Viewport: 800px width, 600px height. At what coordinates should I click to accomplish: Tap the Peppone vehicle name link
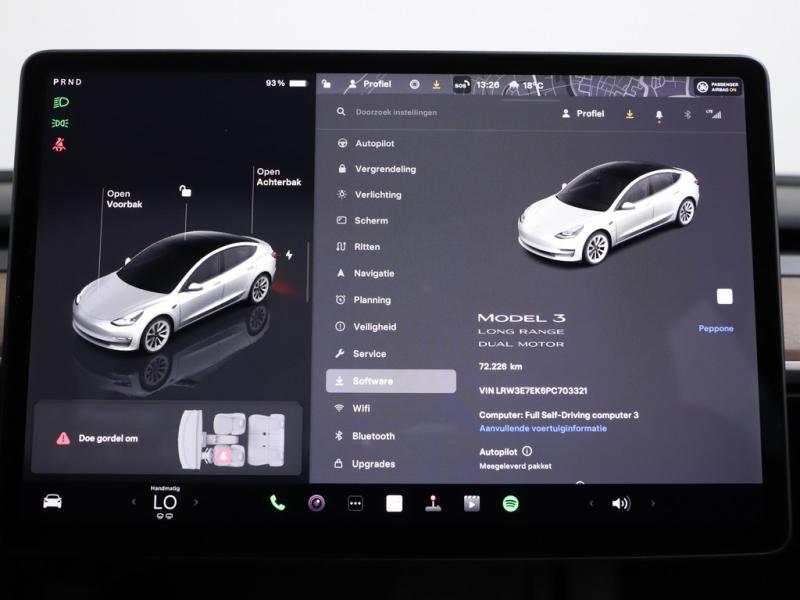716,329
